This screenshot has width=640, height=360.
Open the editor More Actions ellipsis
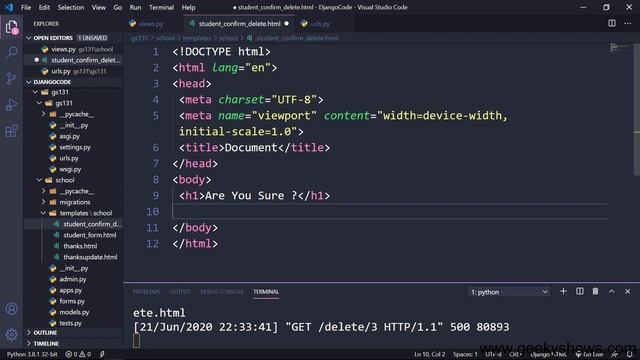click(627, 23)
